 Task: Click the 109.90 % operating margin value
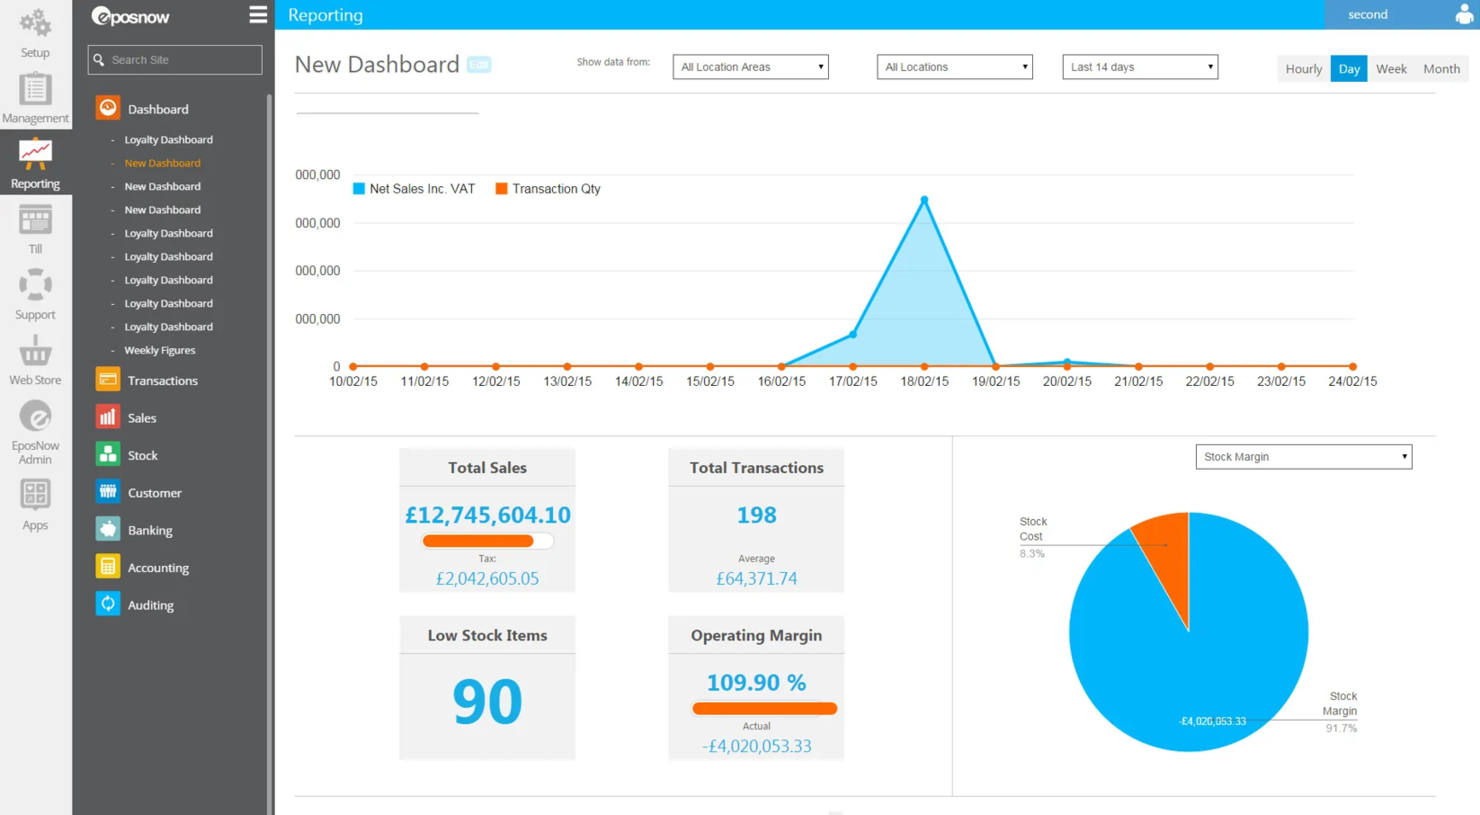[x=756, y=683]
